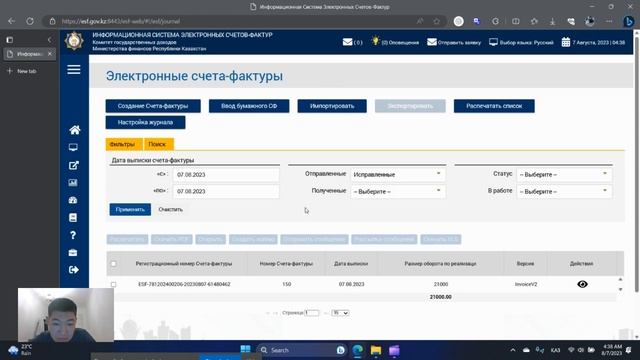Switch to the Поиск tab
640x360 pixels.
pyautogui.click(x=158, y=144)
